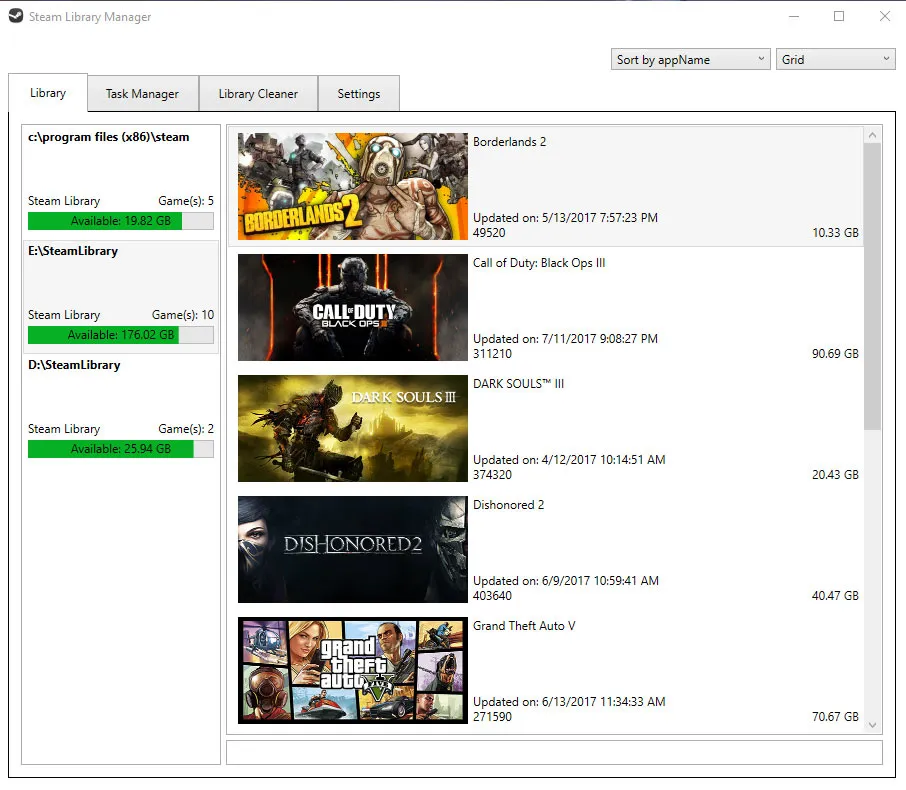
Task: Select the Call of Duty: Black Ops III title
Action: pyautogui.click(x=539, y=263)
